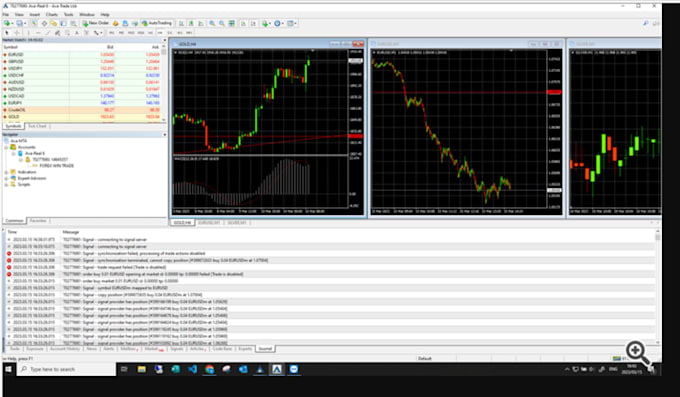Open the Help menu
Viewport: 680px width, 397px height.
(x=105, y=14)
